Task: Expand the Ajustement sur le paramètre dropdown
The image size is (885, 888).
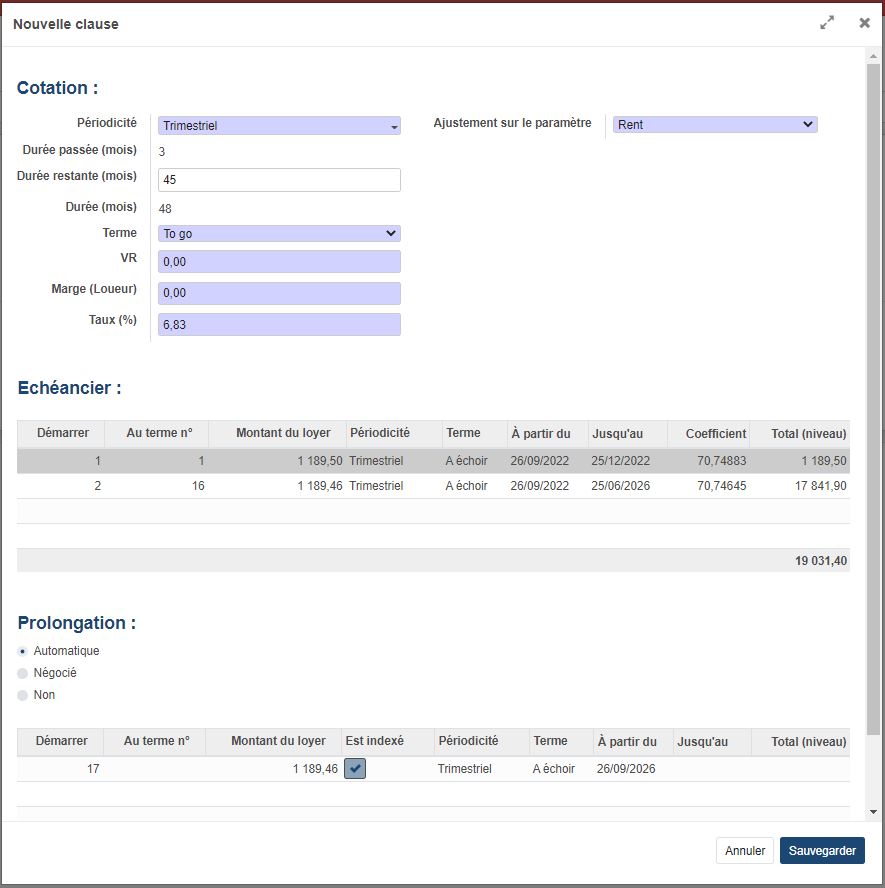Action: [715, 125]
